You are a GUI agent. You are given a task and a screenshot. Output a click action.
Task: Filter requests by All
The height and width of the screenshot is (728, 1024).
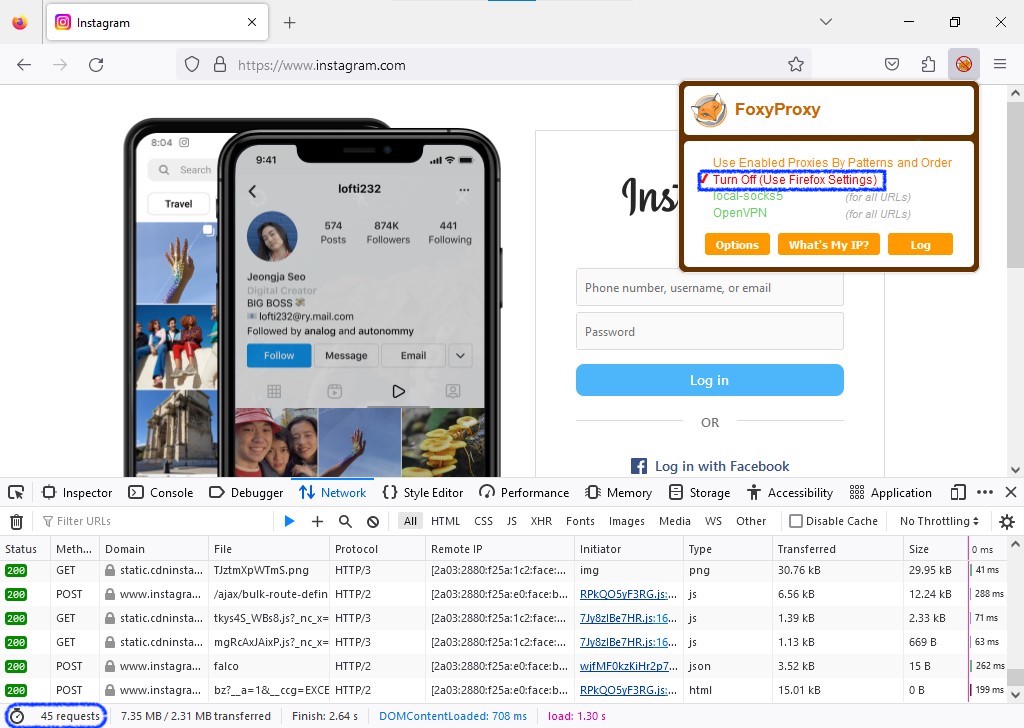pos(410,521)
